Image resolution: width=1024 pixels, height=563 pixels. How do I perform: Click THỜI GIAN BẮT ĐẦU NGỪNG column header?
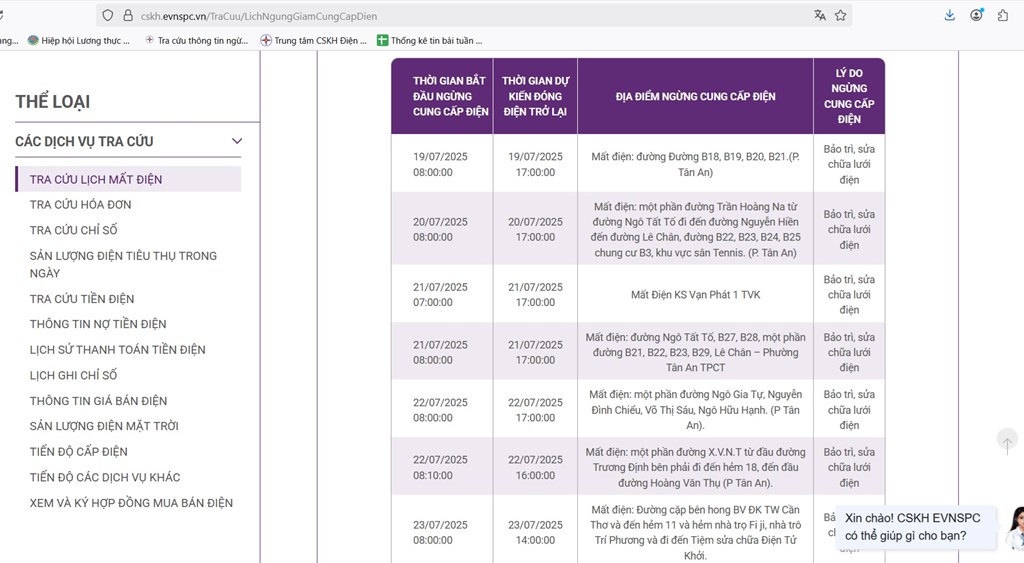(x=442, y=96)
